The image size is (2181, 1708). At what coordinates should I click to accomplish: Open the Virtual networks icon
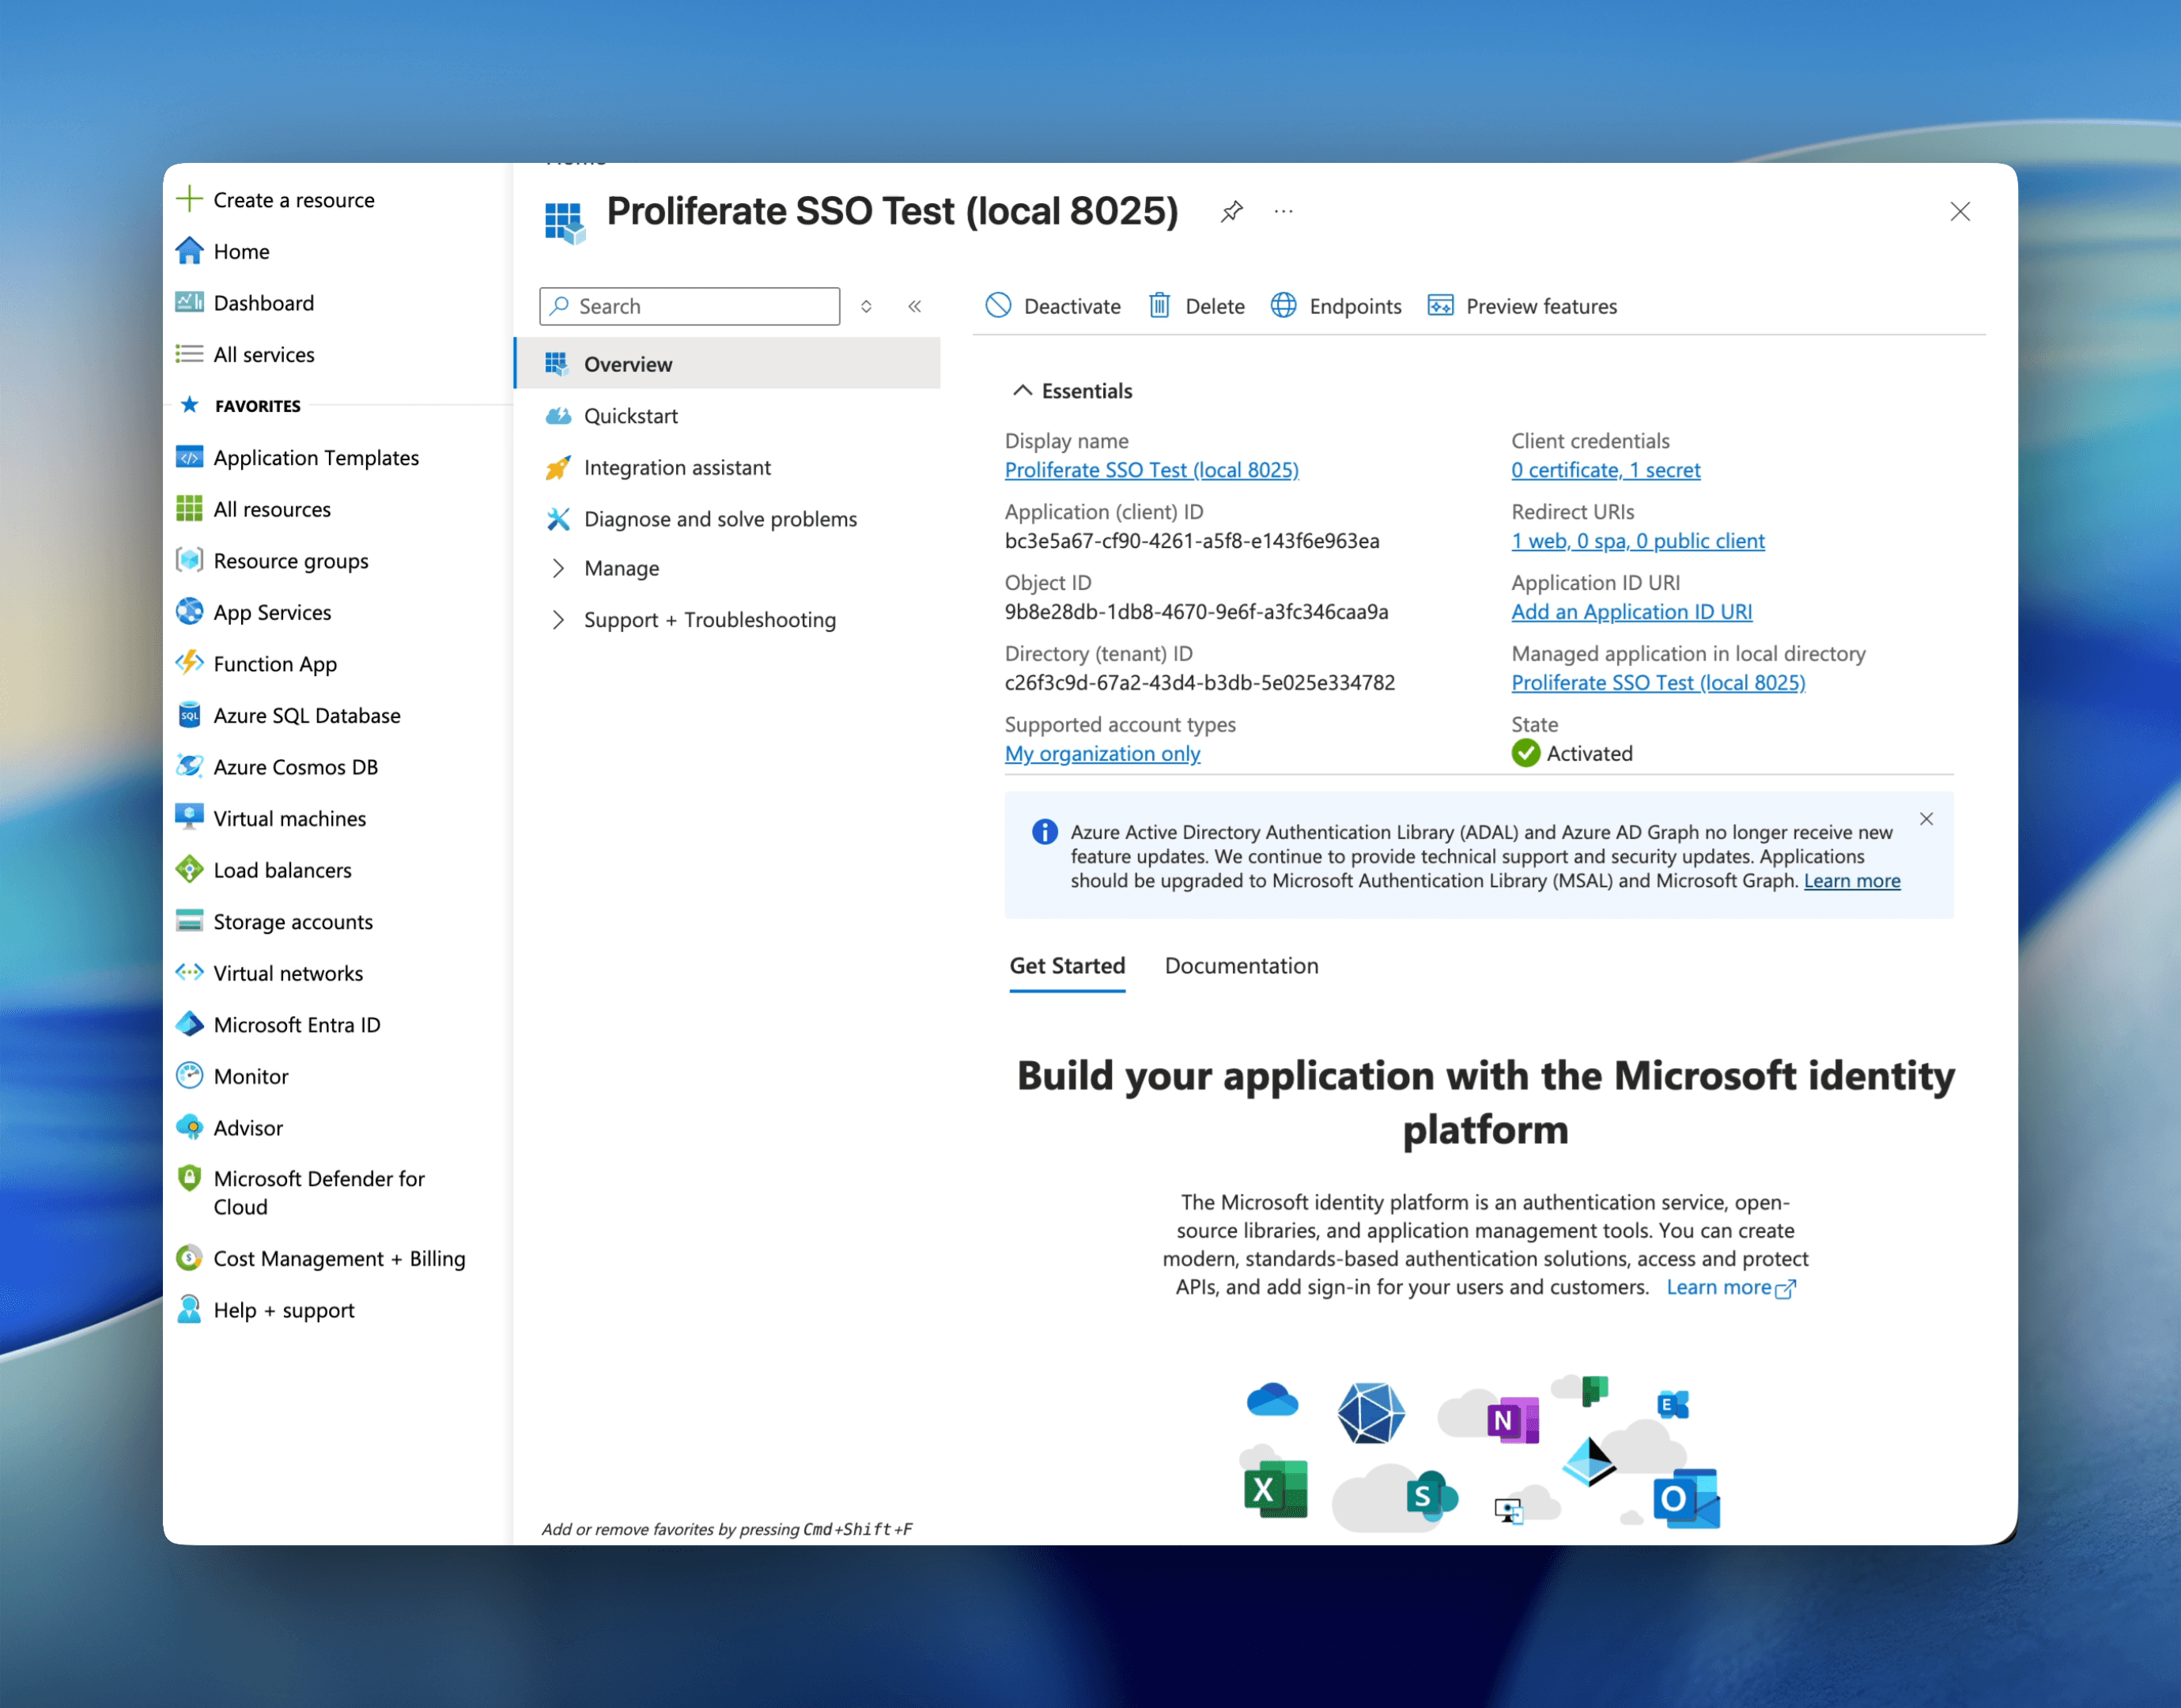click(x=189, y=972)
